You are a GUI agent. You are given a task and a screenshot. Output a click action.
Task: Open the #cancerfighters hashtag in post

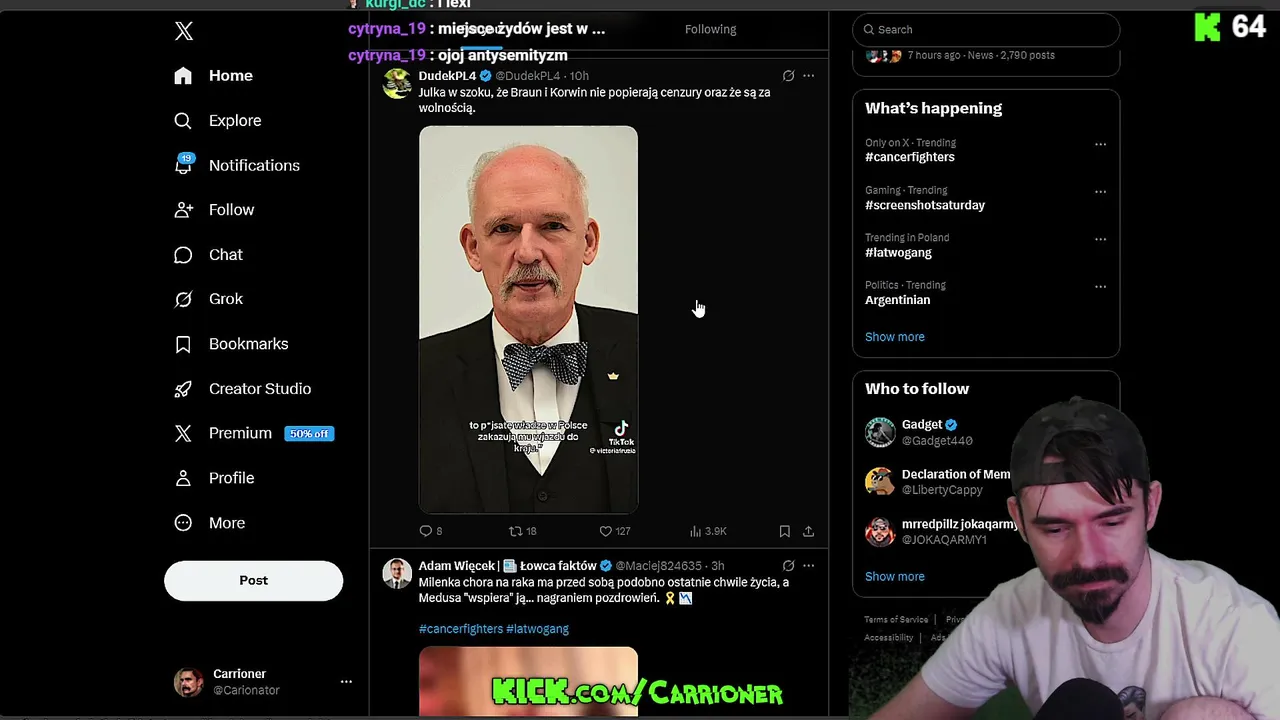[x=461, y=629]
